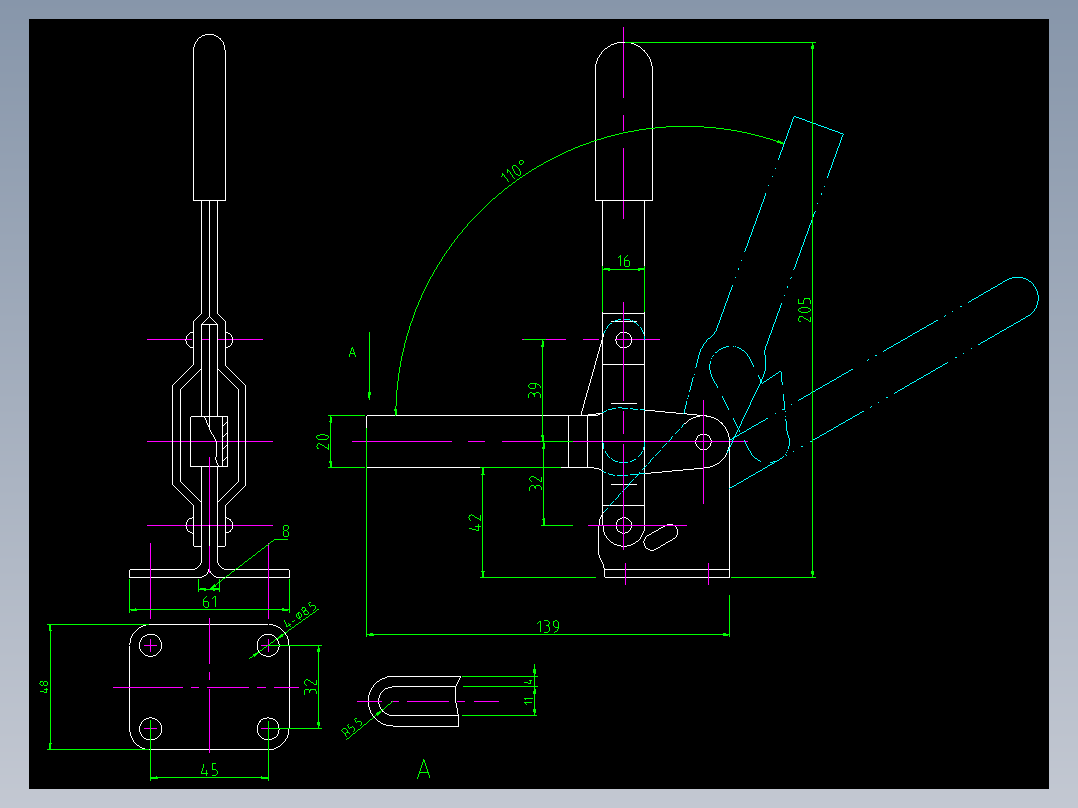The height and width of the screenshot is (808, 1078).
Task: Select the "48" plate height dimension
Action: (x=43, y=686)
